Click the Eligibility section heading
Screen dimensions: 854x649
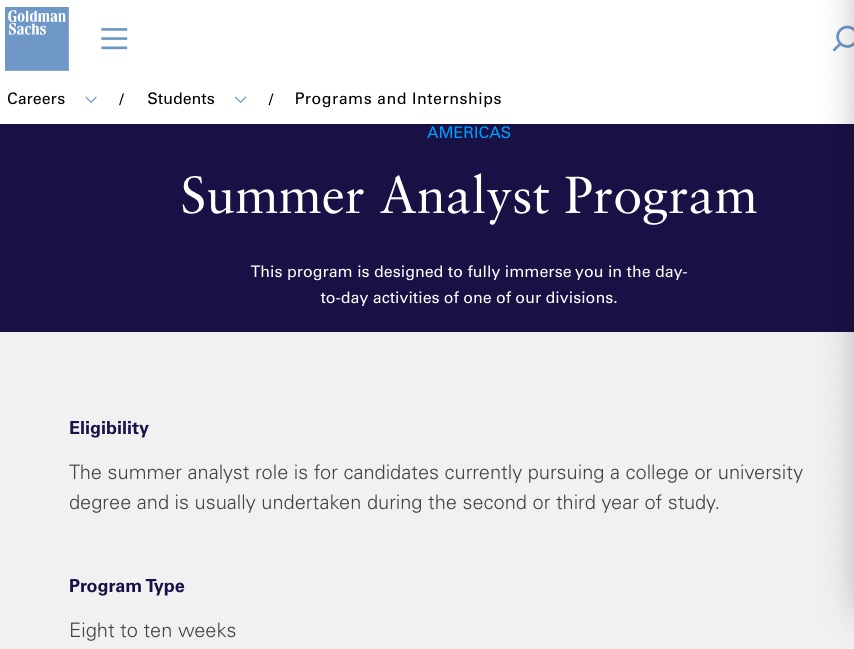point(109,428)
